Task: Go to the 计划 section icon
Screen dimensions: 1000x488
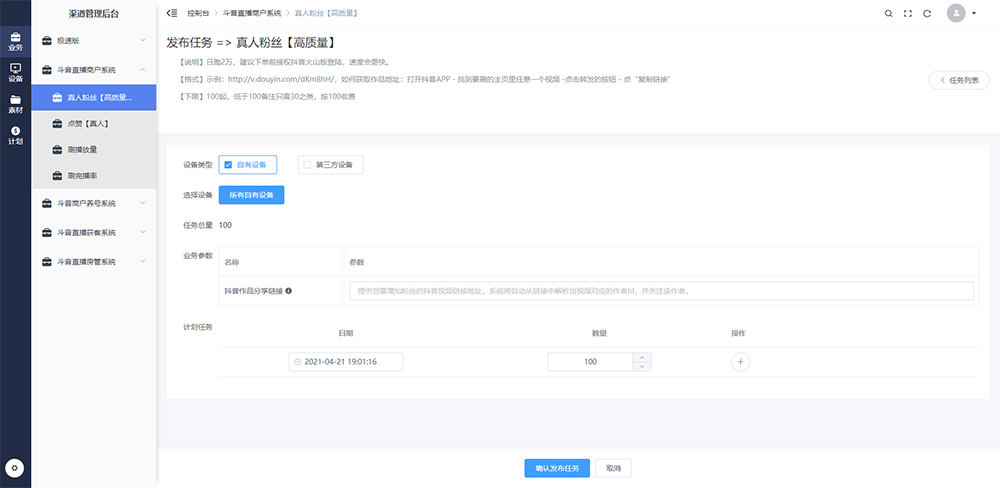Action: [15, 135]
